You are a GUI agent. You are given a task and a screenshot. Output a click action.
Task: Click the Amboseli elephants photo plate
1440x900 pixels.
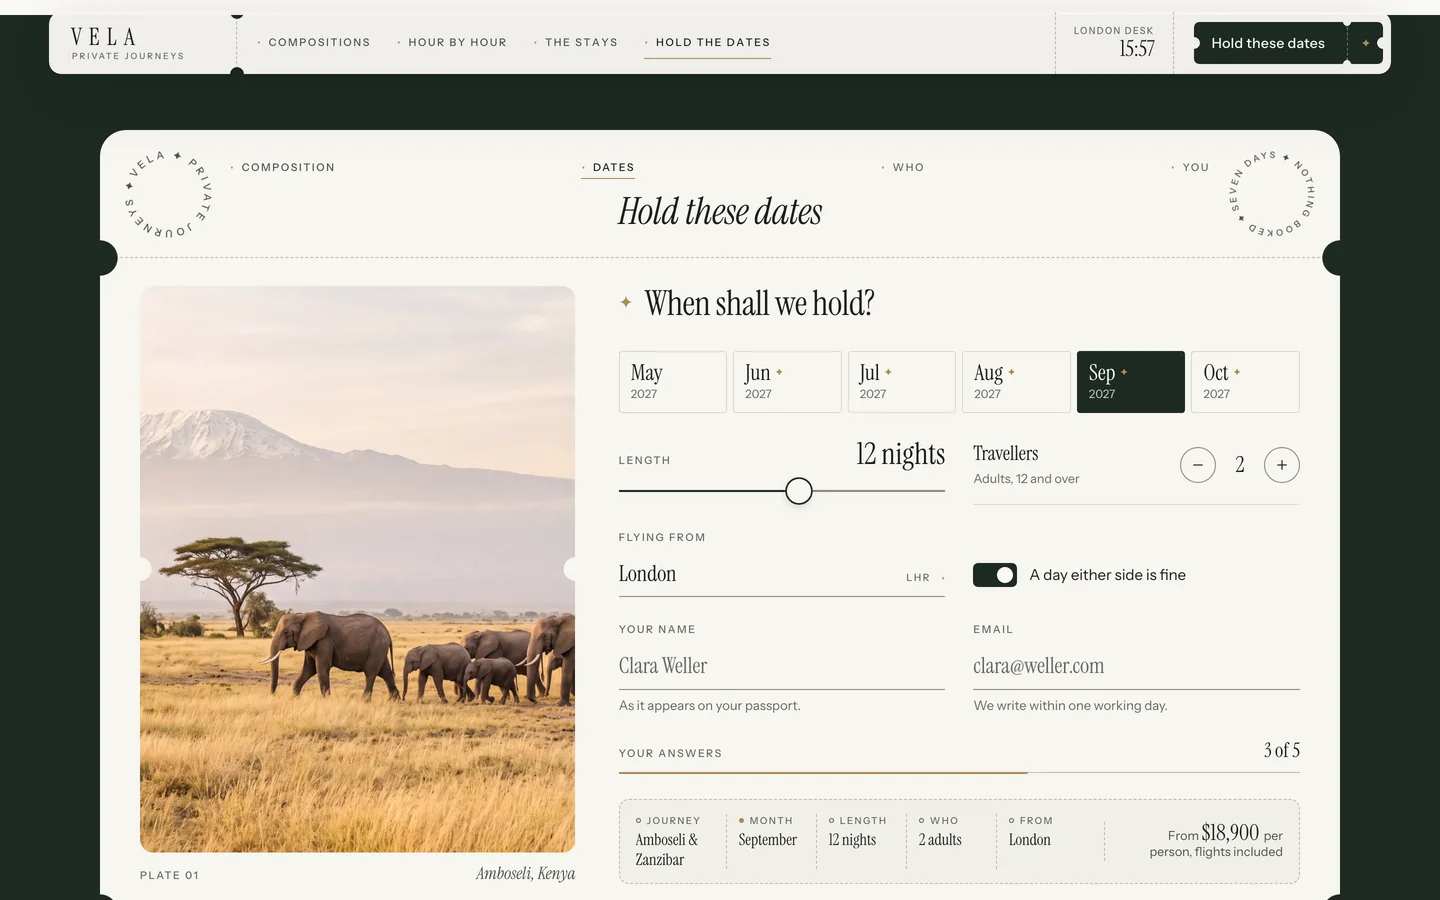357,569
